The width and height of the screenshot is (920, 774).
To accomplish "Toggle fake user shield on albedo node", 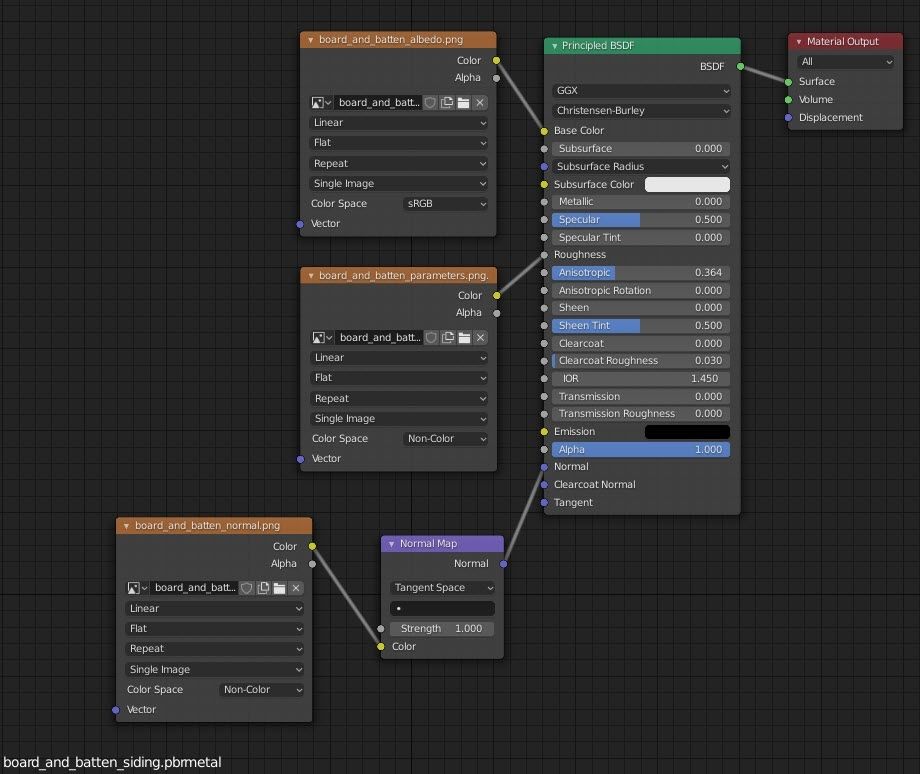I will point(431,103).
